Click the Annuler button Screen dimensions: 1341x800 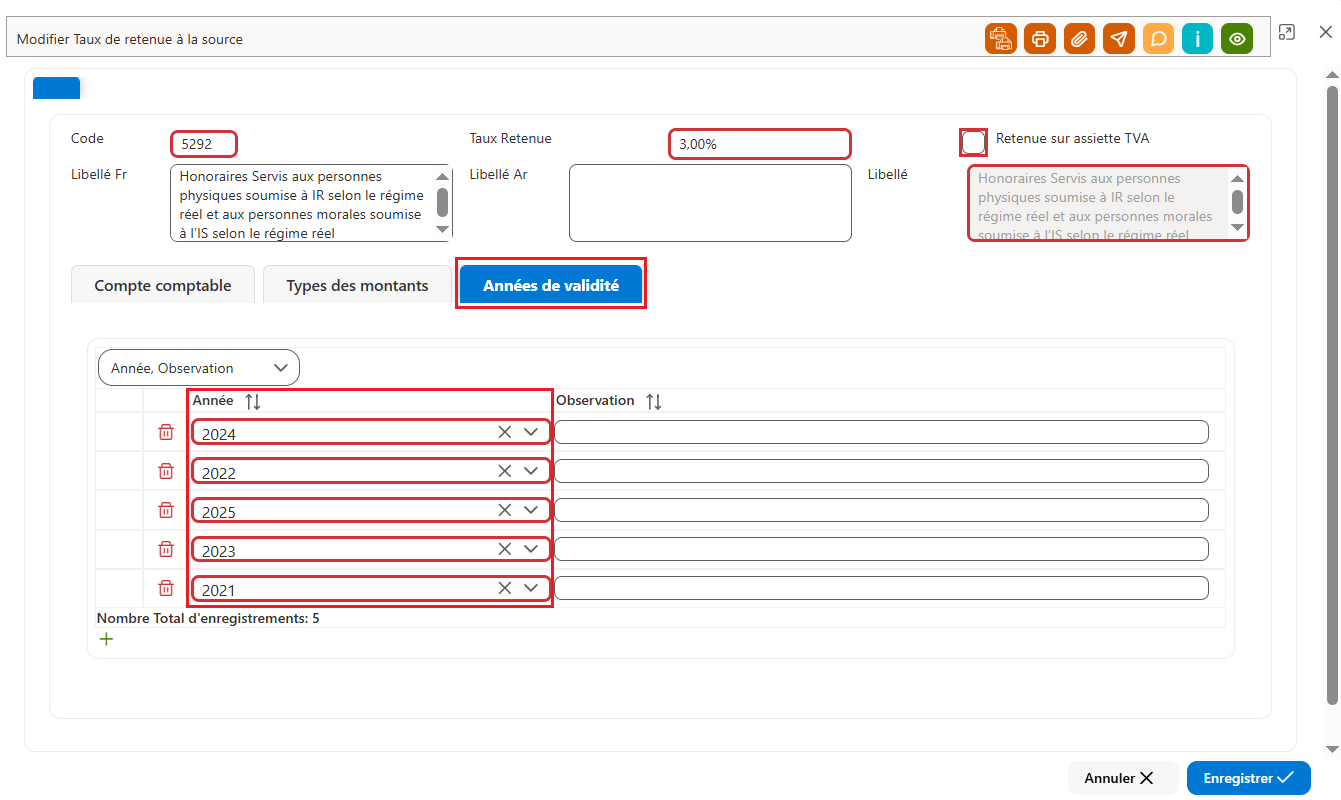pyautogui.click(x=1119, y=778)
